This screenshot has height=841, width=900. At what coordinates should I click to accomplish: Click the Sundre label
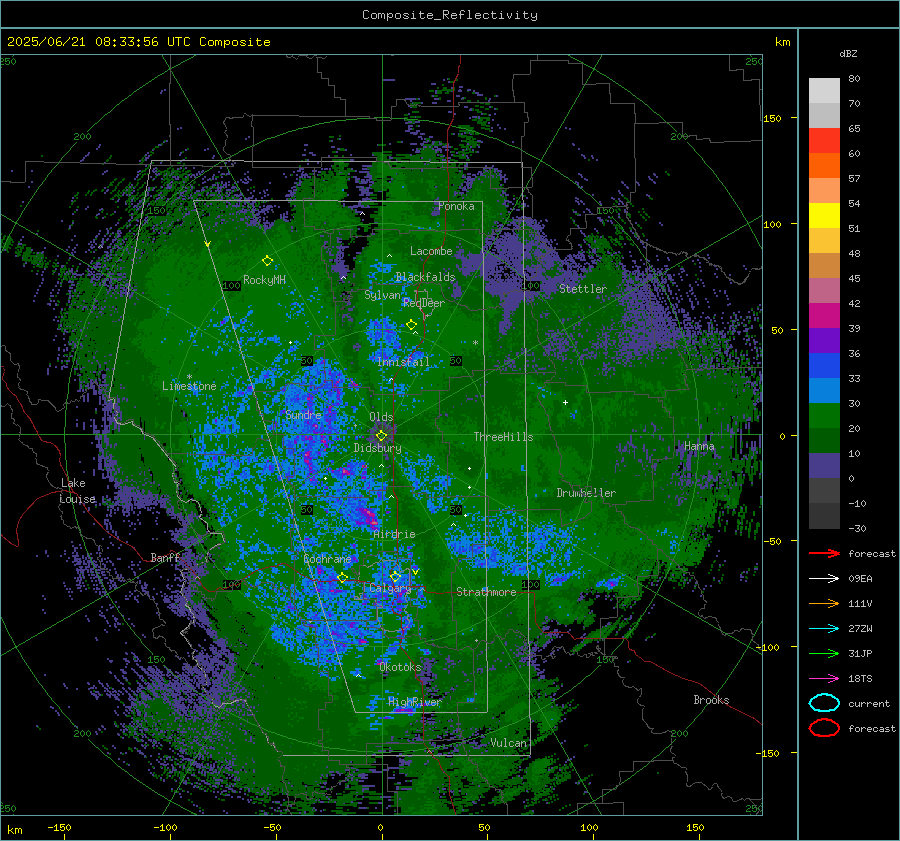click(x=303, y=414)
